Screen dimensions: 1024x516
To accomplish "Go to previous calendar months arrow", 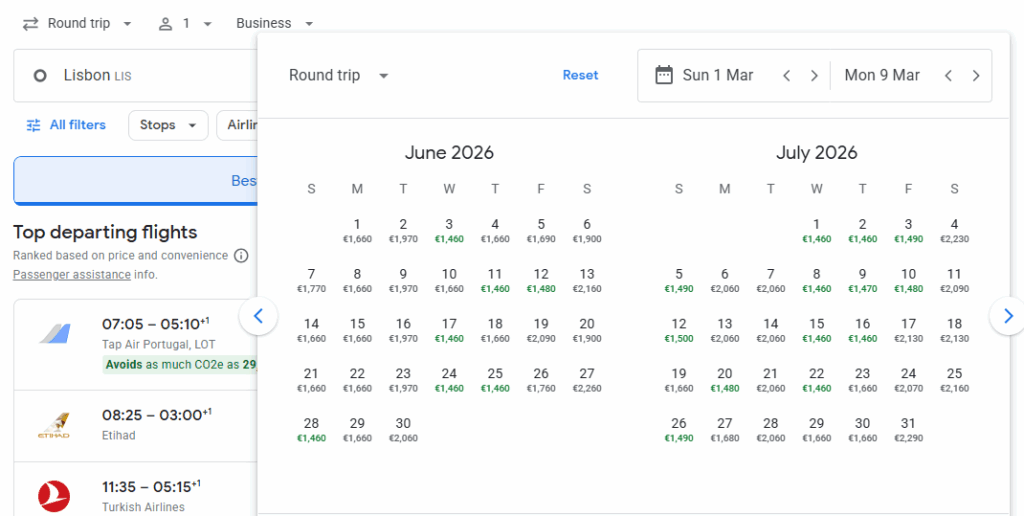I will pyautogui.click(x=258, y=316).
